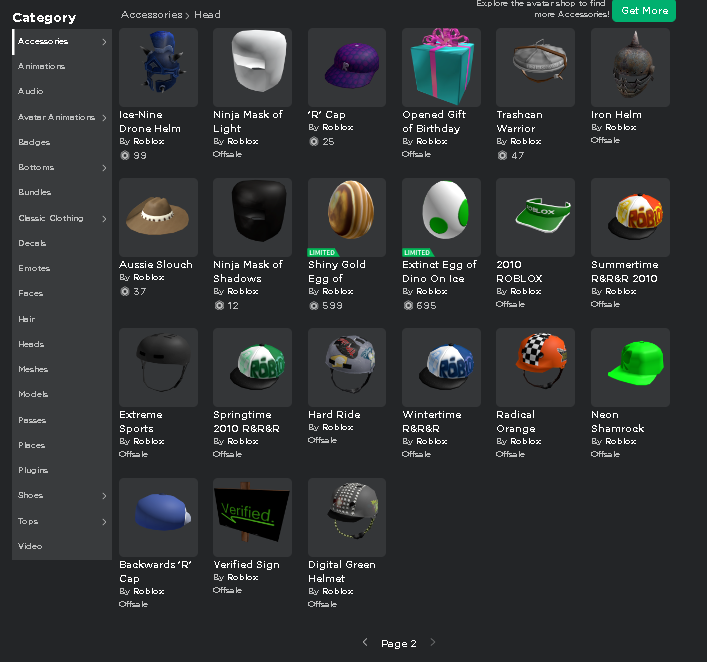Select the Iron Helm thumbnail
This screenshot has height=662, width=707.
[630, 68]
